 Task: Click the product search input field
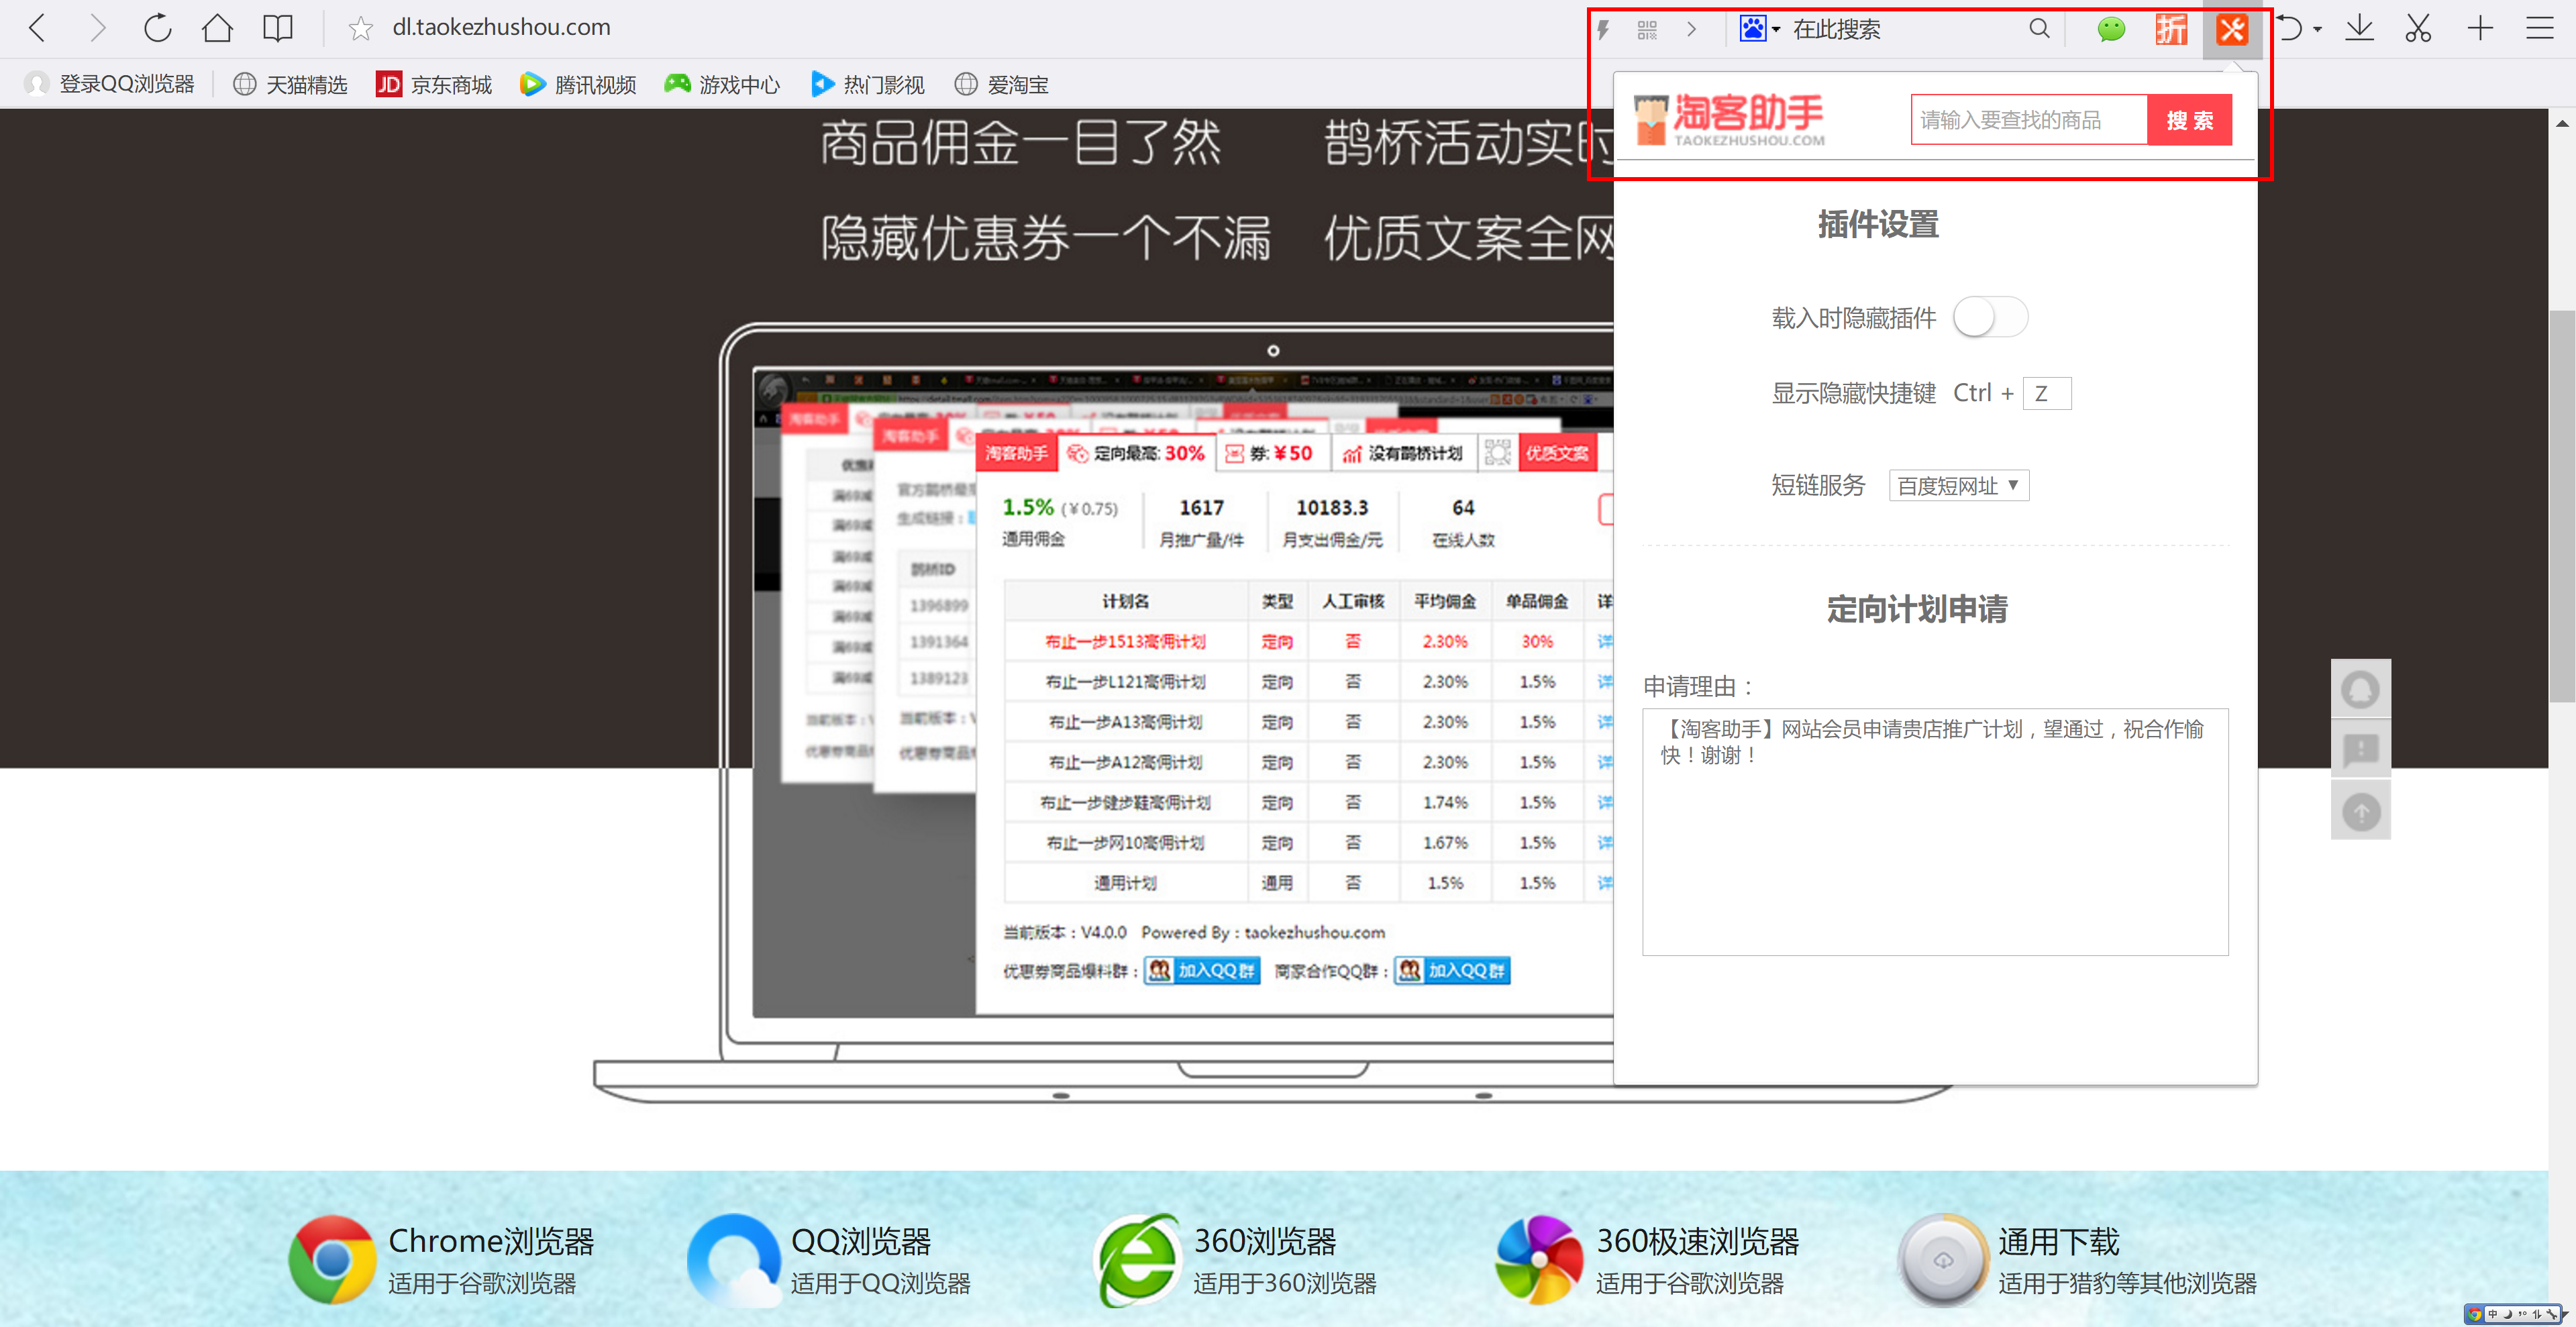2028,121
